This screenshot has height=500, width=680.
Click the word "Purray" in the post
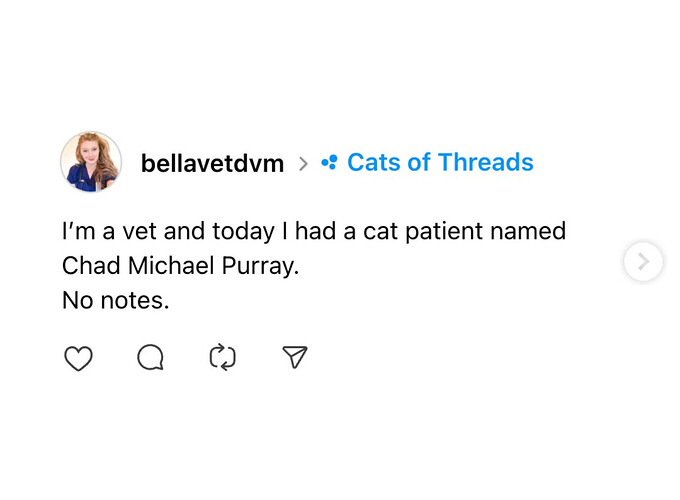click(261, 266)
